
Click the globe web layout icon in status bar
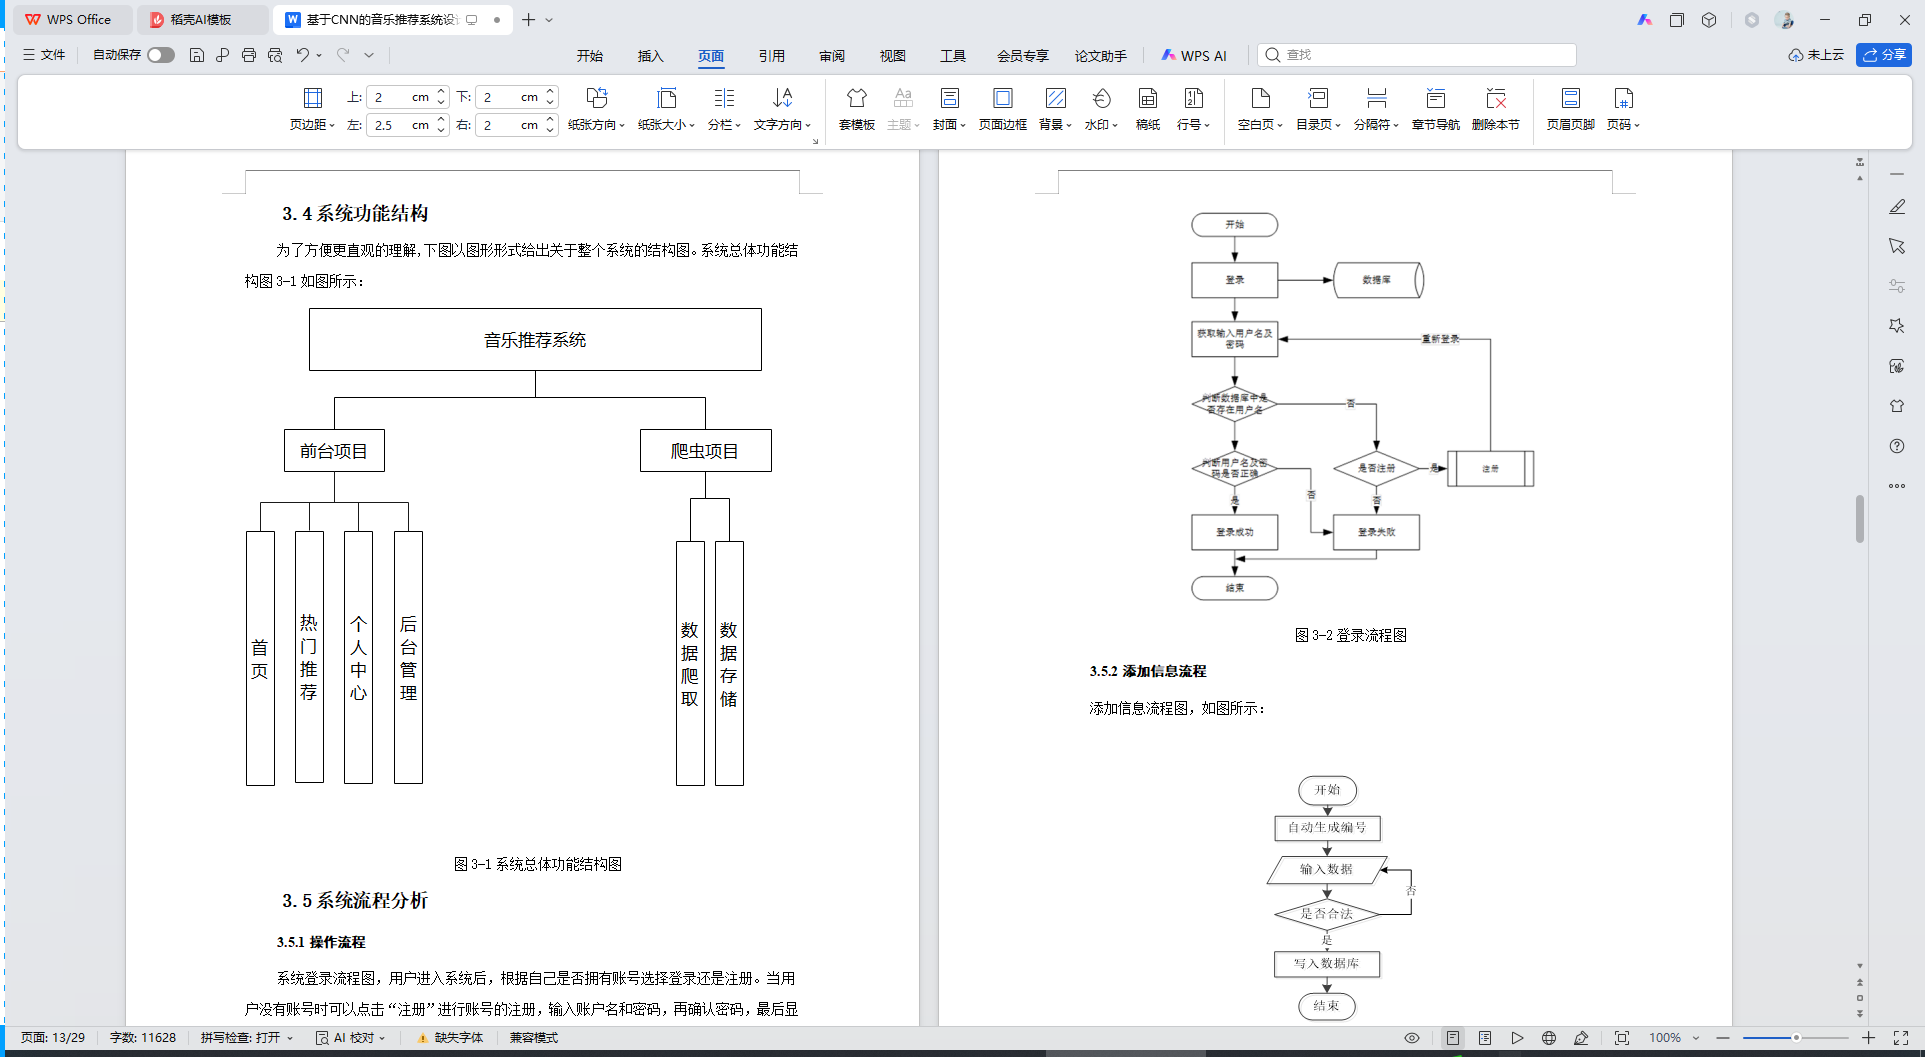pos(1549,1038)
